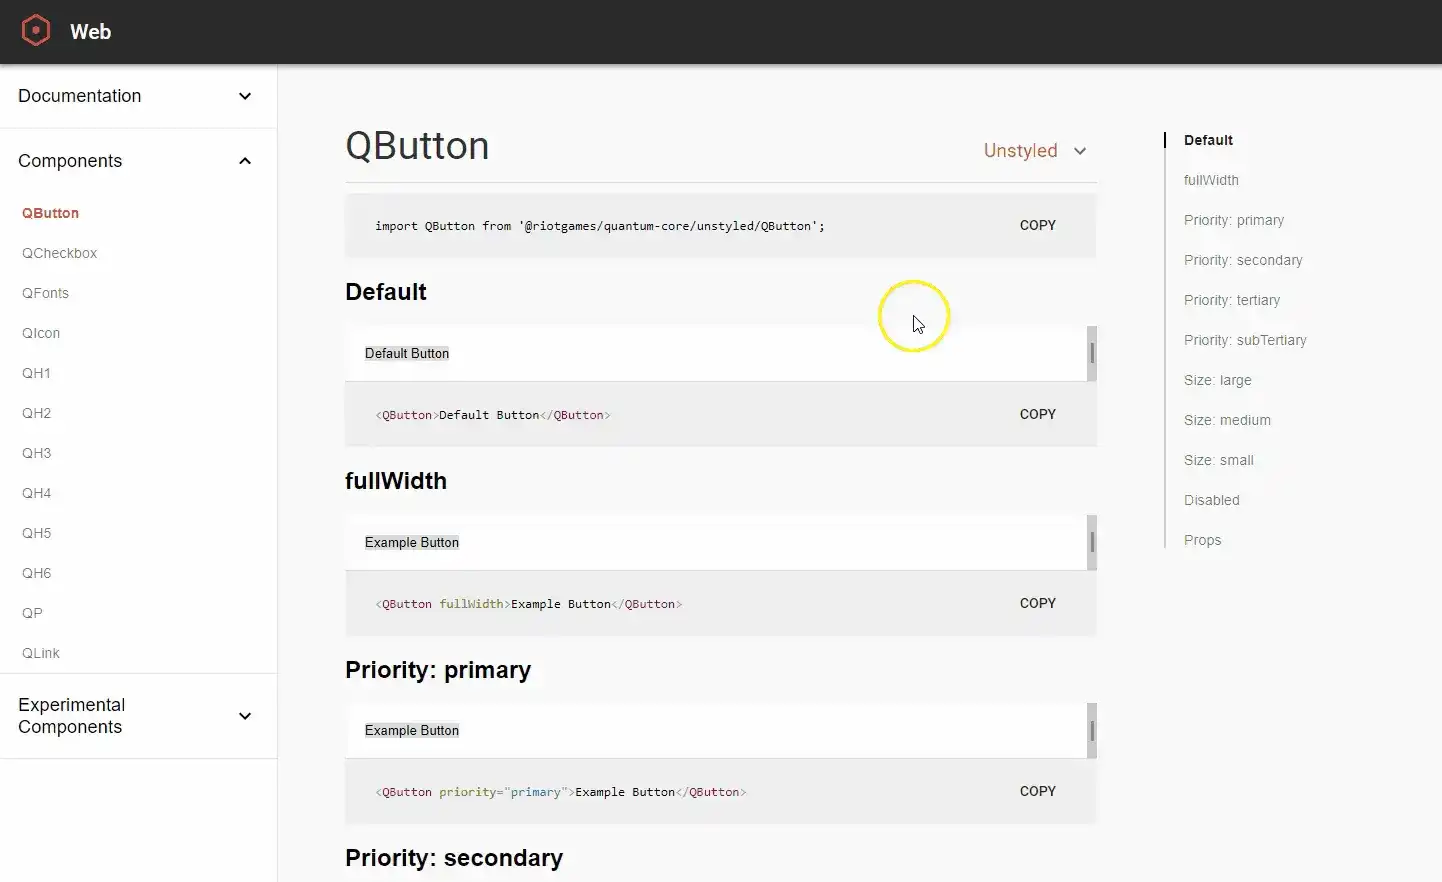Click the hexagon logo in the header
Image resolution: width=1442 pixels, height=882 pixels.
tap(36, 31)
